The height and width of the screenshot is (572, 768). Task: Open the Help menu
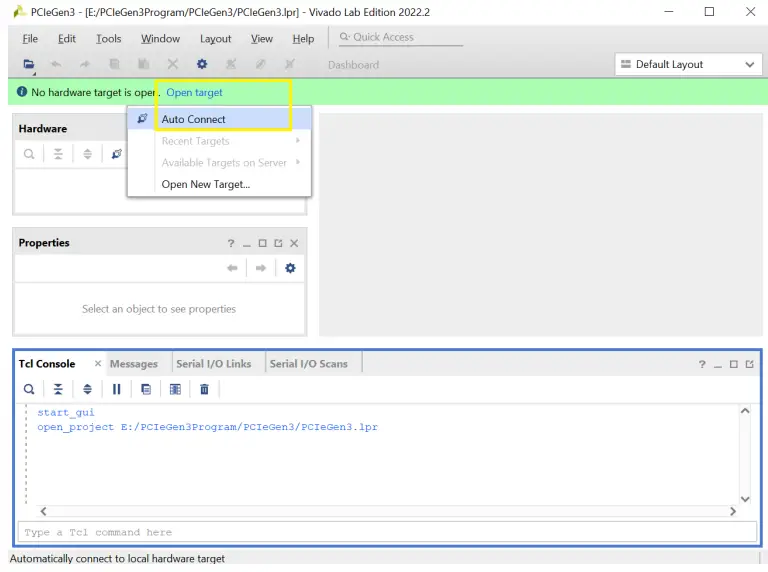click(303, 39)
